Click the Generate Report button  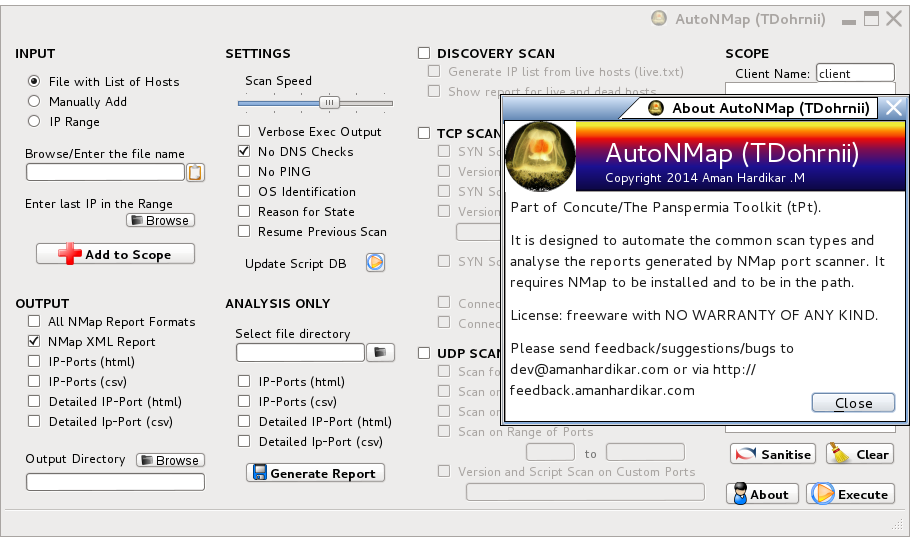coord(315,473)
